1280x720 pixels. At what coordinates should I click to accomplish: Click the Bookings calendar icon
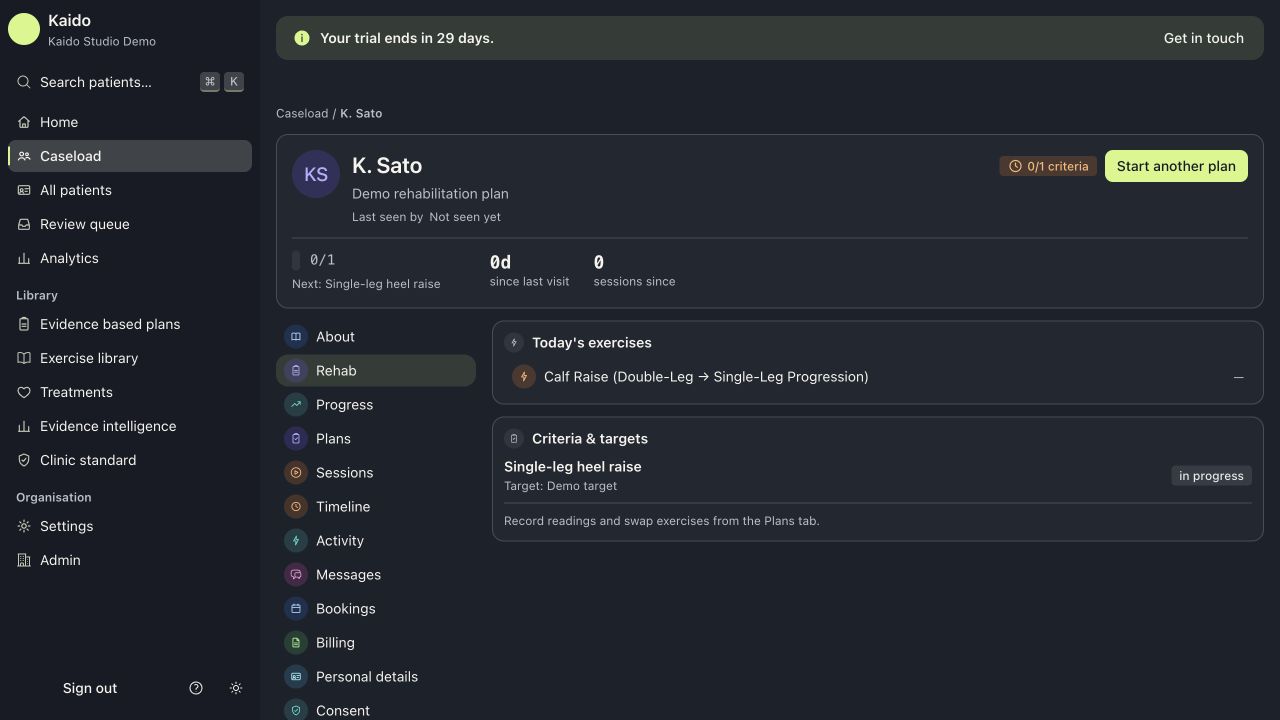(296, 609)
